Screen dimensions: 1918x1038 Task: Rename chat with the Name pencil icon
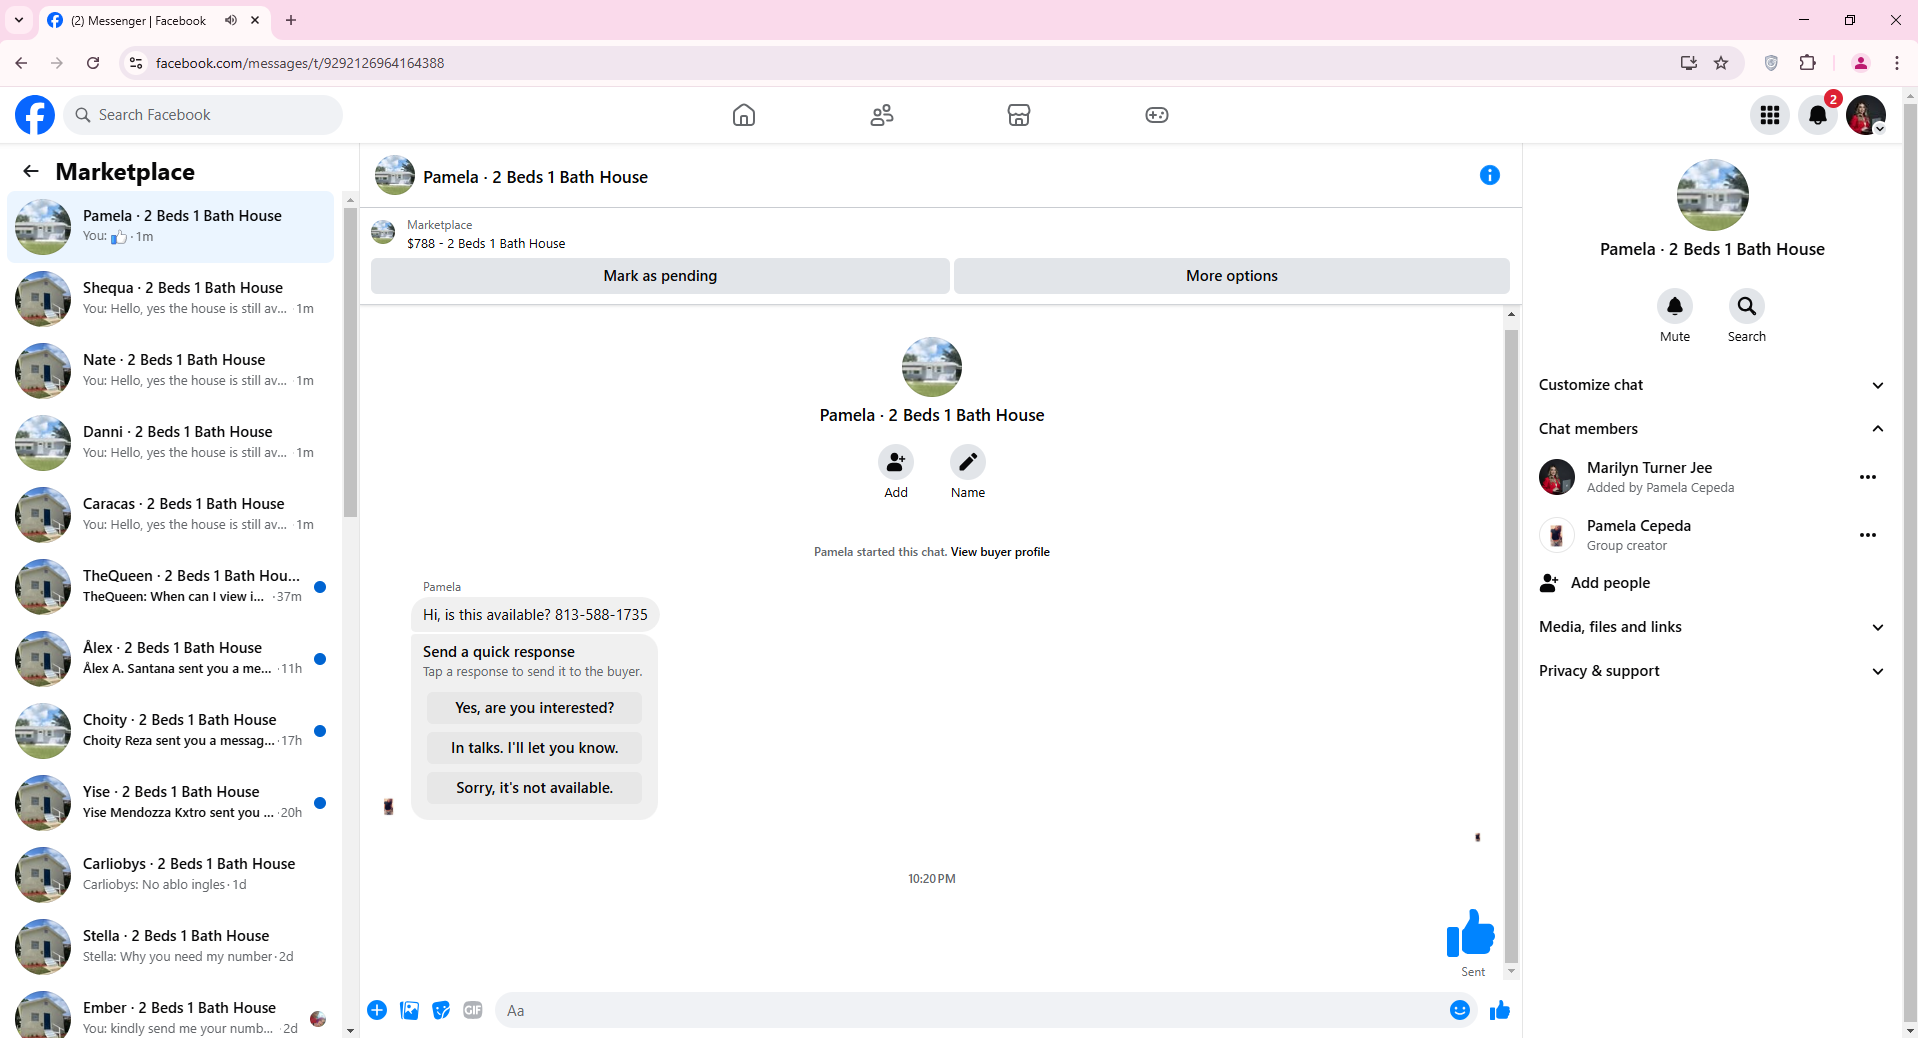click(x=968, y=462)
